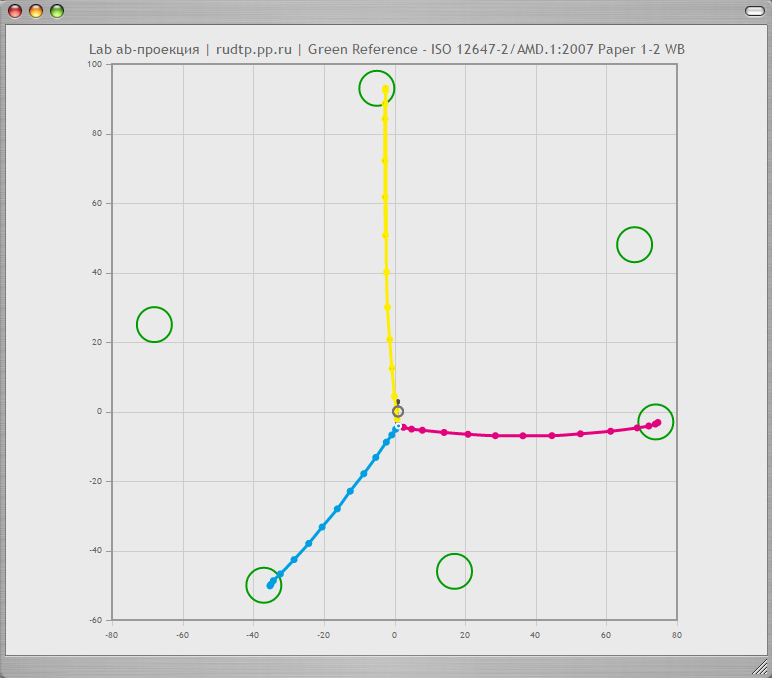This screenshot has height=678, width=772.
Task: Click the green reference circle at magenta curve end
Action: tap(655, 422)
